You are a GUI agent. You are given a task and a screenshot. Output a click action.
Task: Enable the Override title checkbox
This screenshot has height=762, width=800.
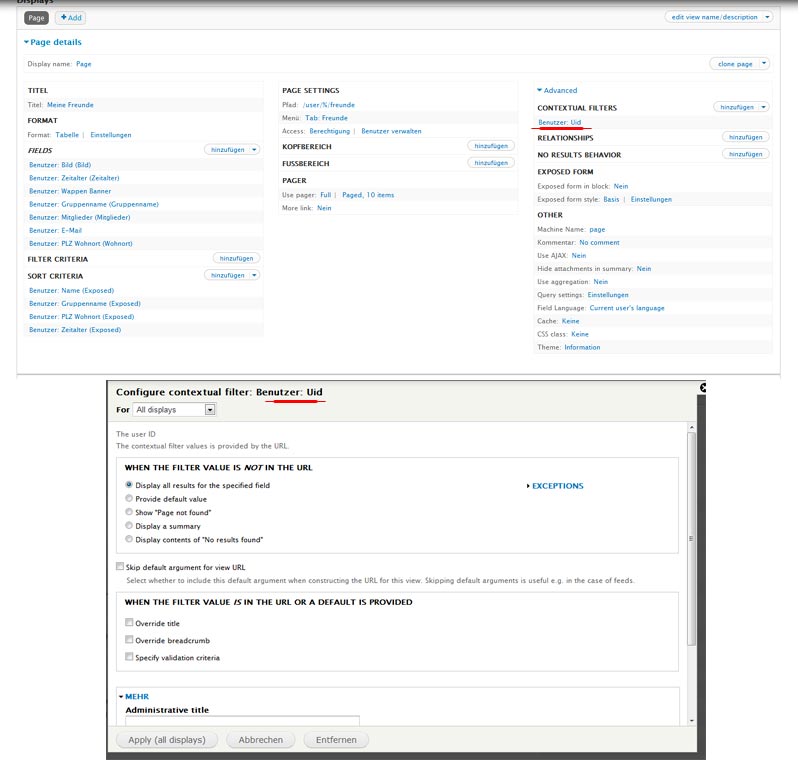(x=130, y=622)
